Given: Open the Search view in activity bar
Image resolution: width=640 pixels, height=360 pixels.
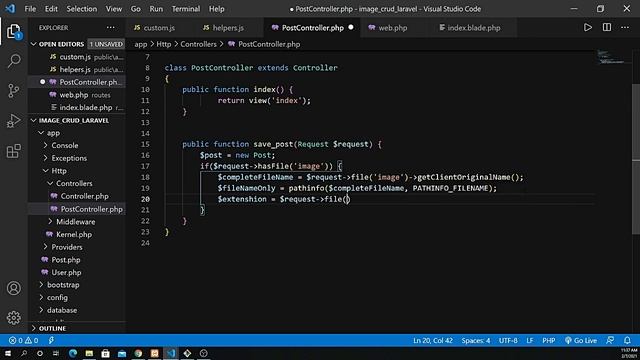Looking at the screenshot, I should pyautogui.click(x=13, y=61).
